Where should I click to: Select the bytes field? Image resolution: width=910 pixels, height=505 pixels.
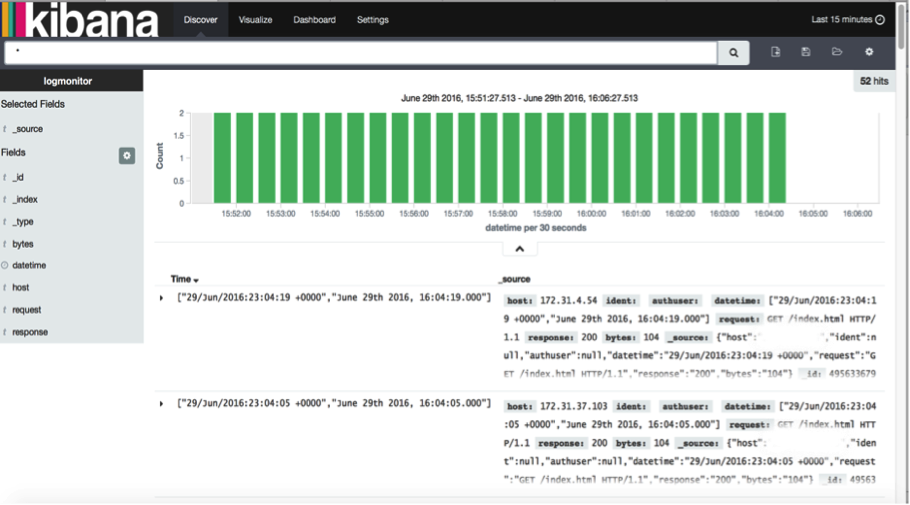[x=23, y=244]
